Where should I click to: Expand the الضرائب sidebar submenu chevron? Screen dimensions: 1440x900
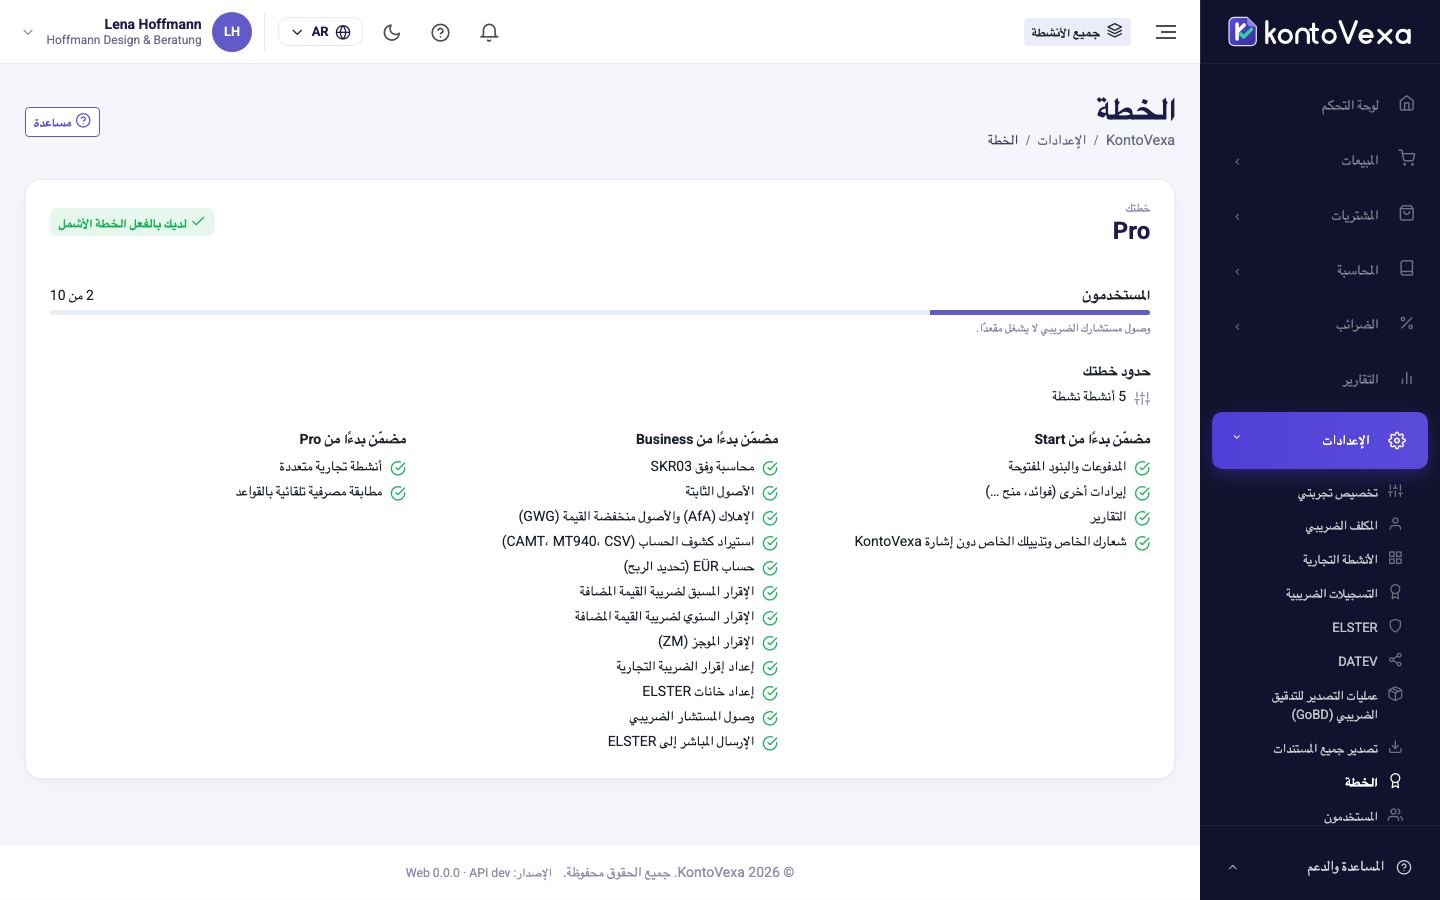click(1237, 326)
